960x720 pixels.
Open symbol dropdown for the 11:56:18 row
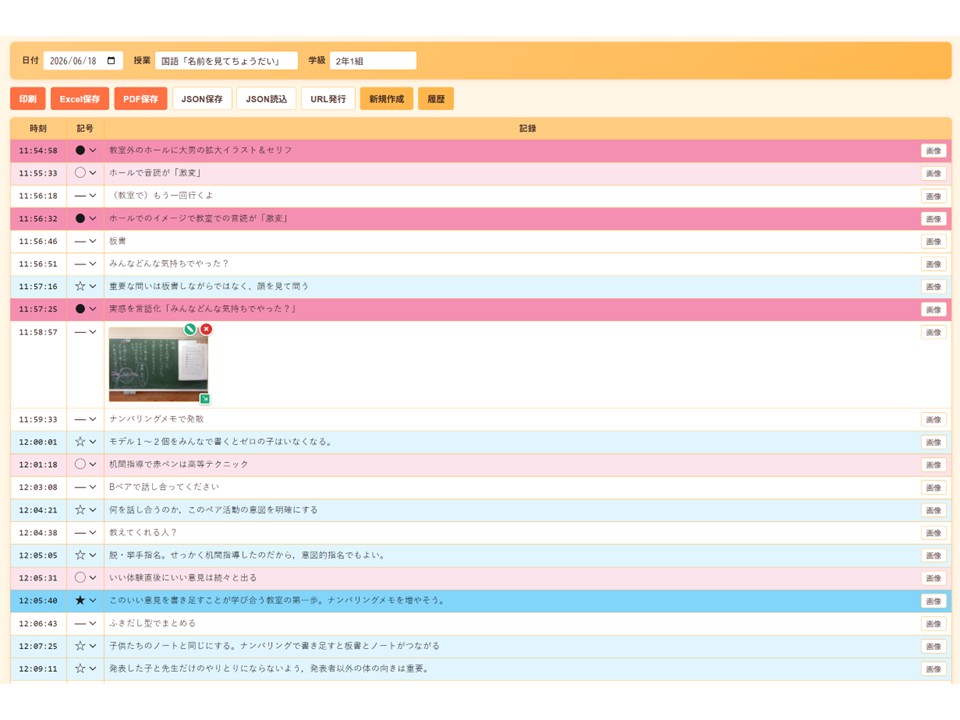click(92, 196)
